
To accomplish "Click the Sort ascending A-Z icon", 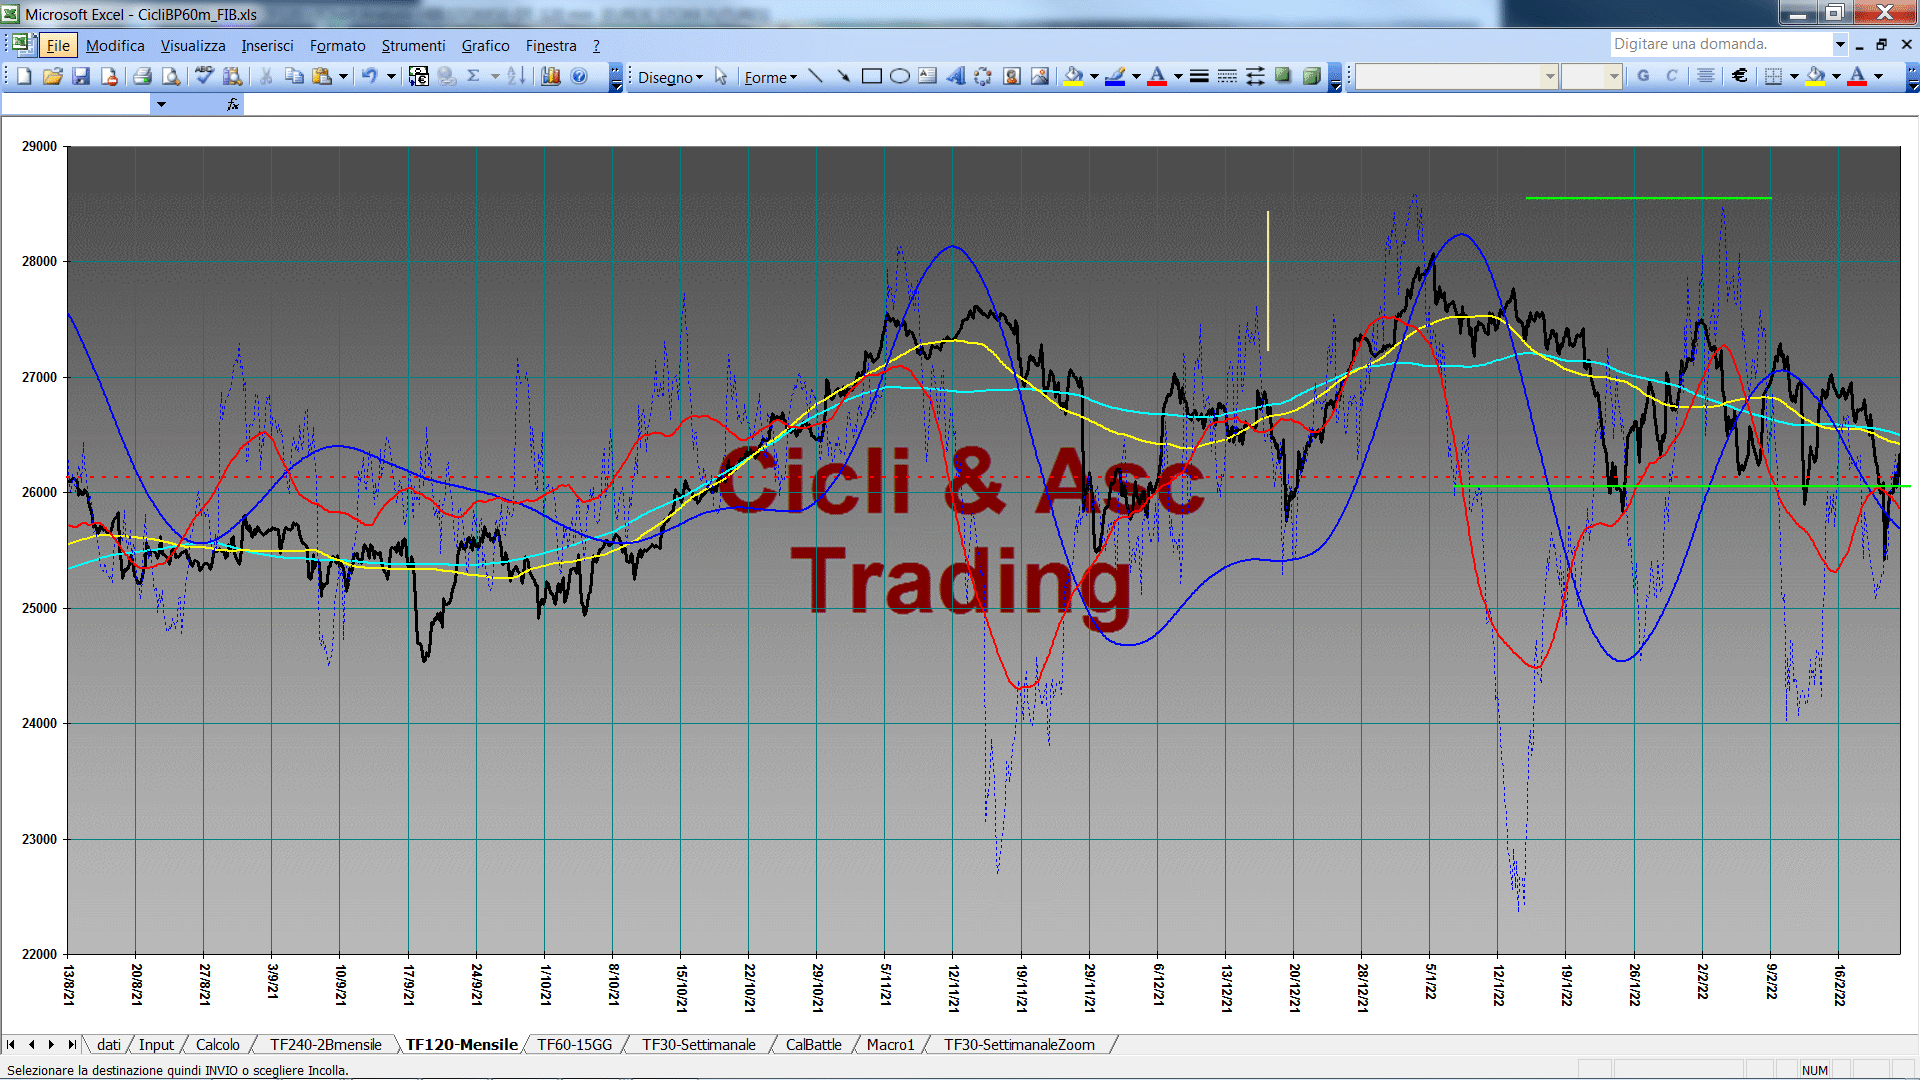I will pos(516,76).
